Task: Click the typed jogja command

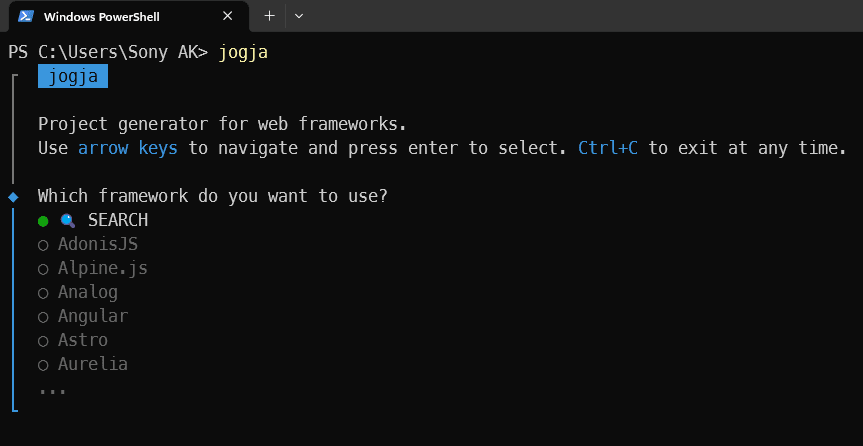Action: tap(243, 53)
